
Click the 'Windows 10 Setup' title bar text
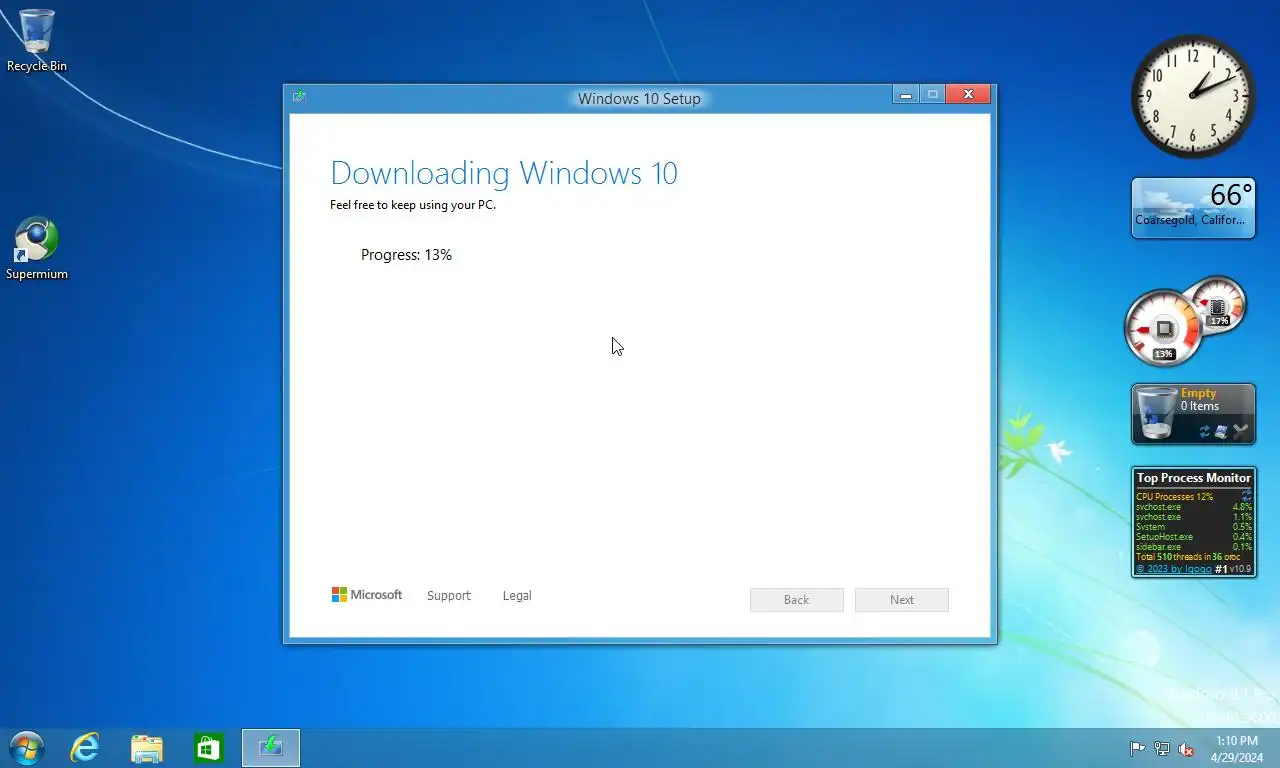click(x=639, y=98)
